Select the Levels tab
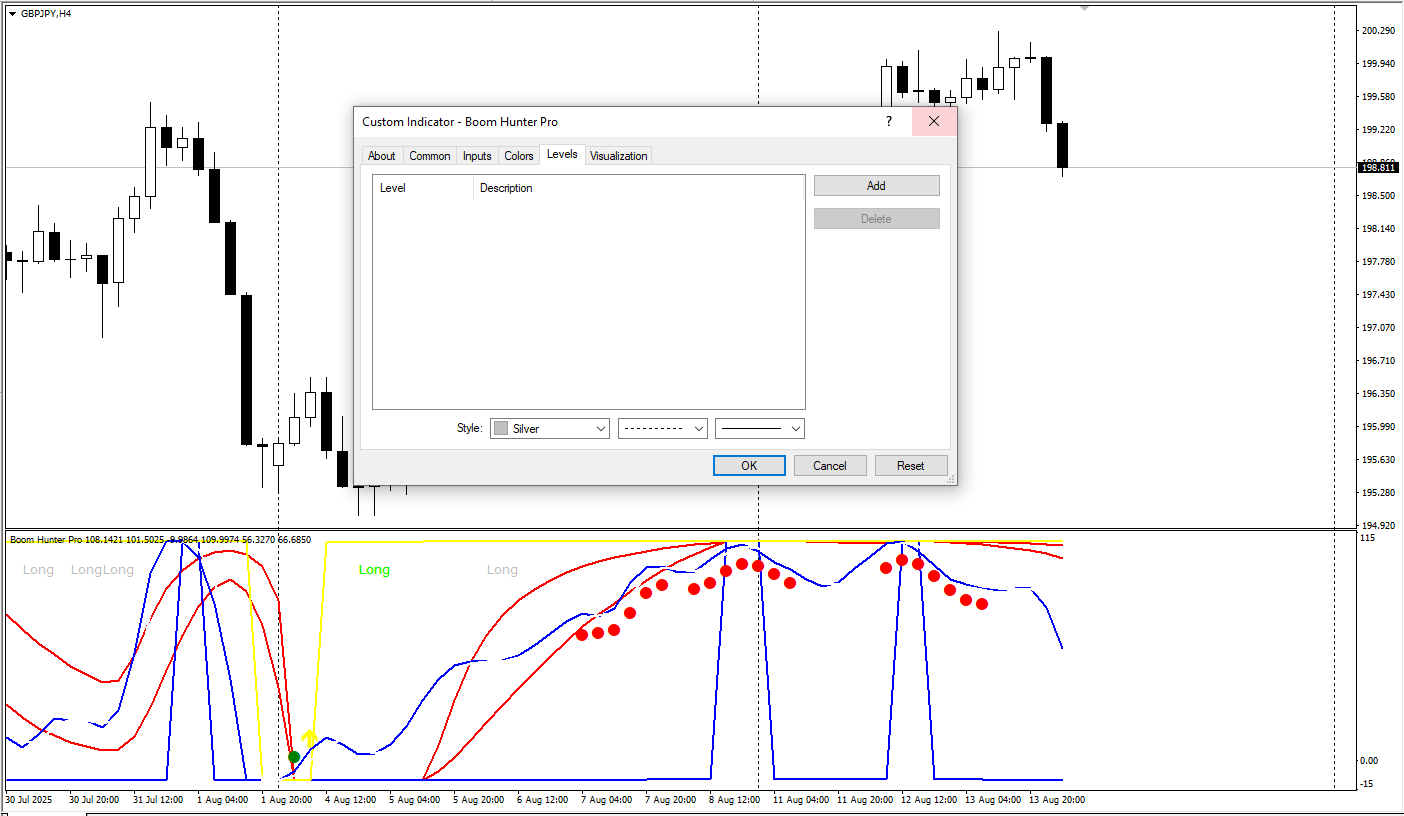The image size is (1404, 816). tap(562, 154)
